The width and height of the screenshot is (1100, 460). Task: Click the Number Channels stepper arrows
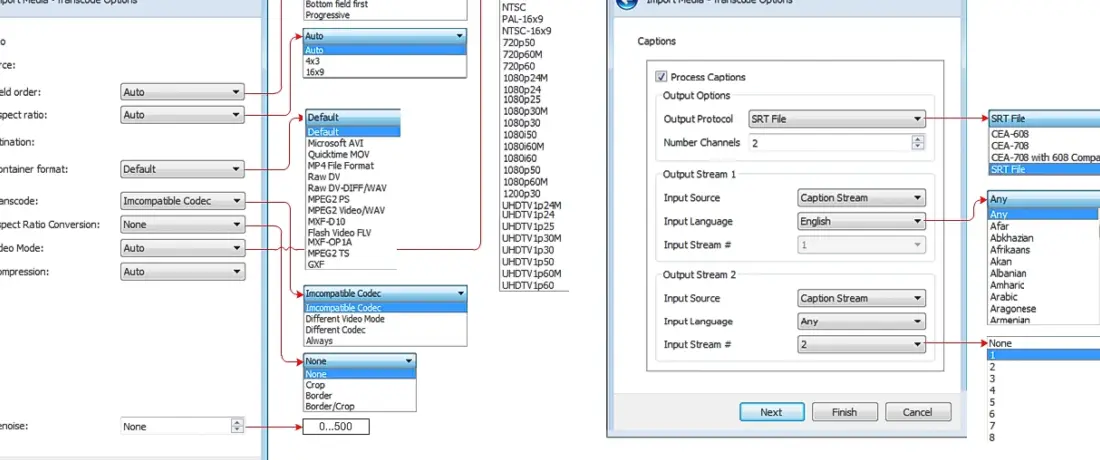(917, 143)
